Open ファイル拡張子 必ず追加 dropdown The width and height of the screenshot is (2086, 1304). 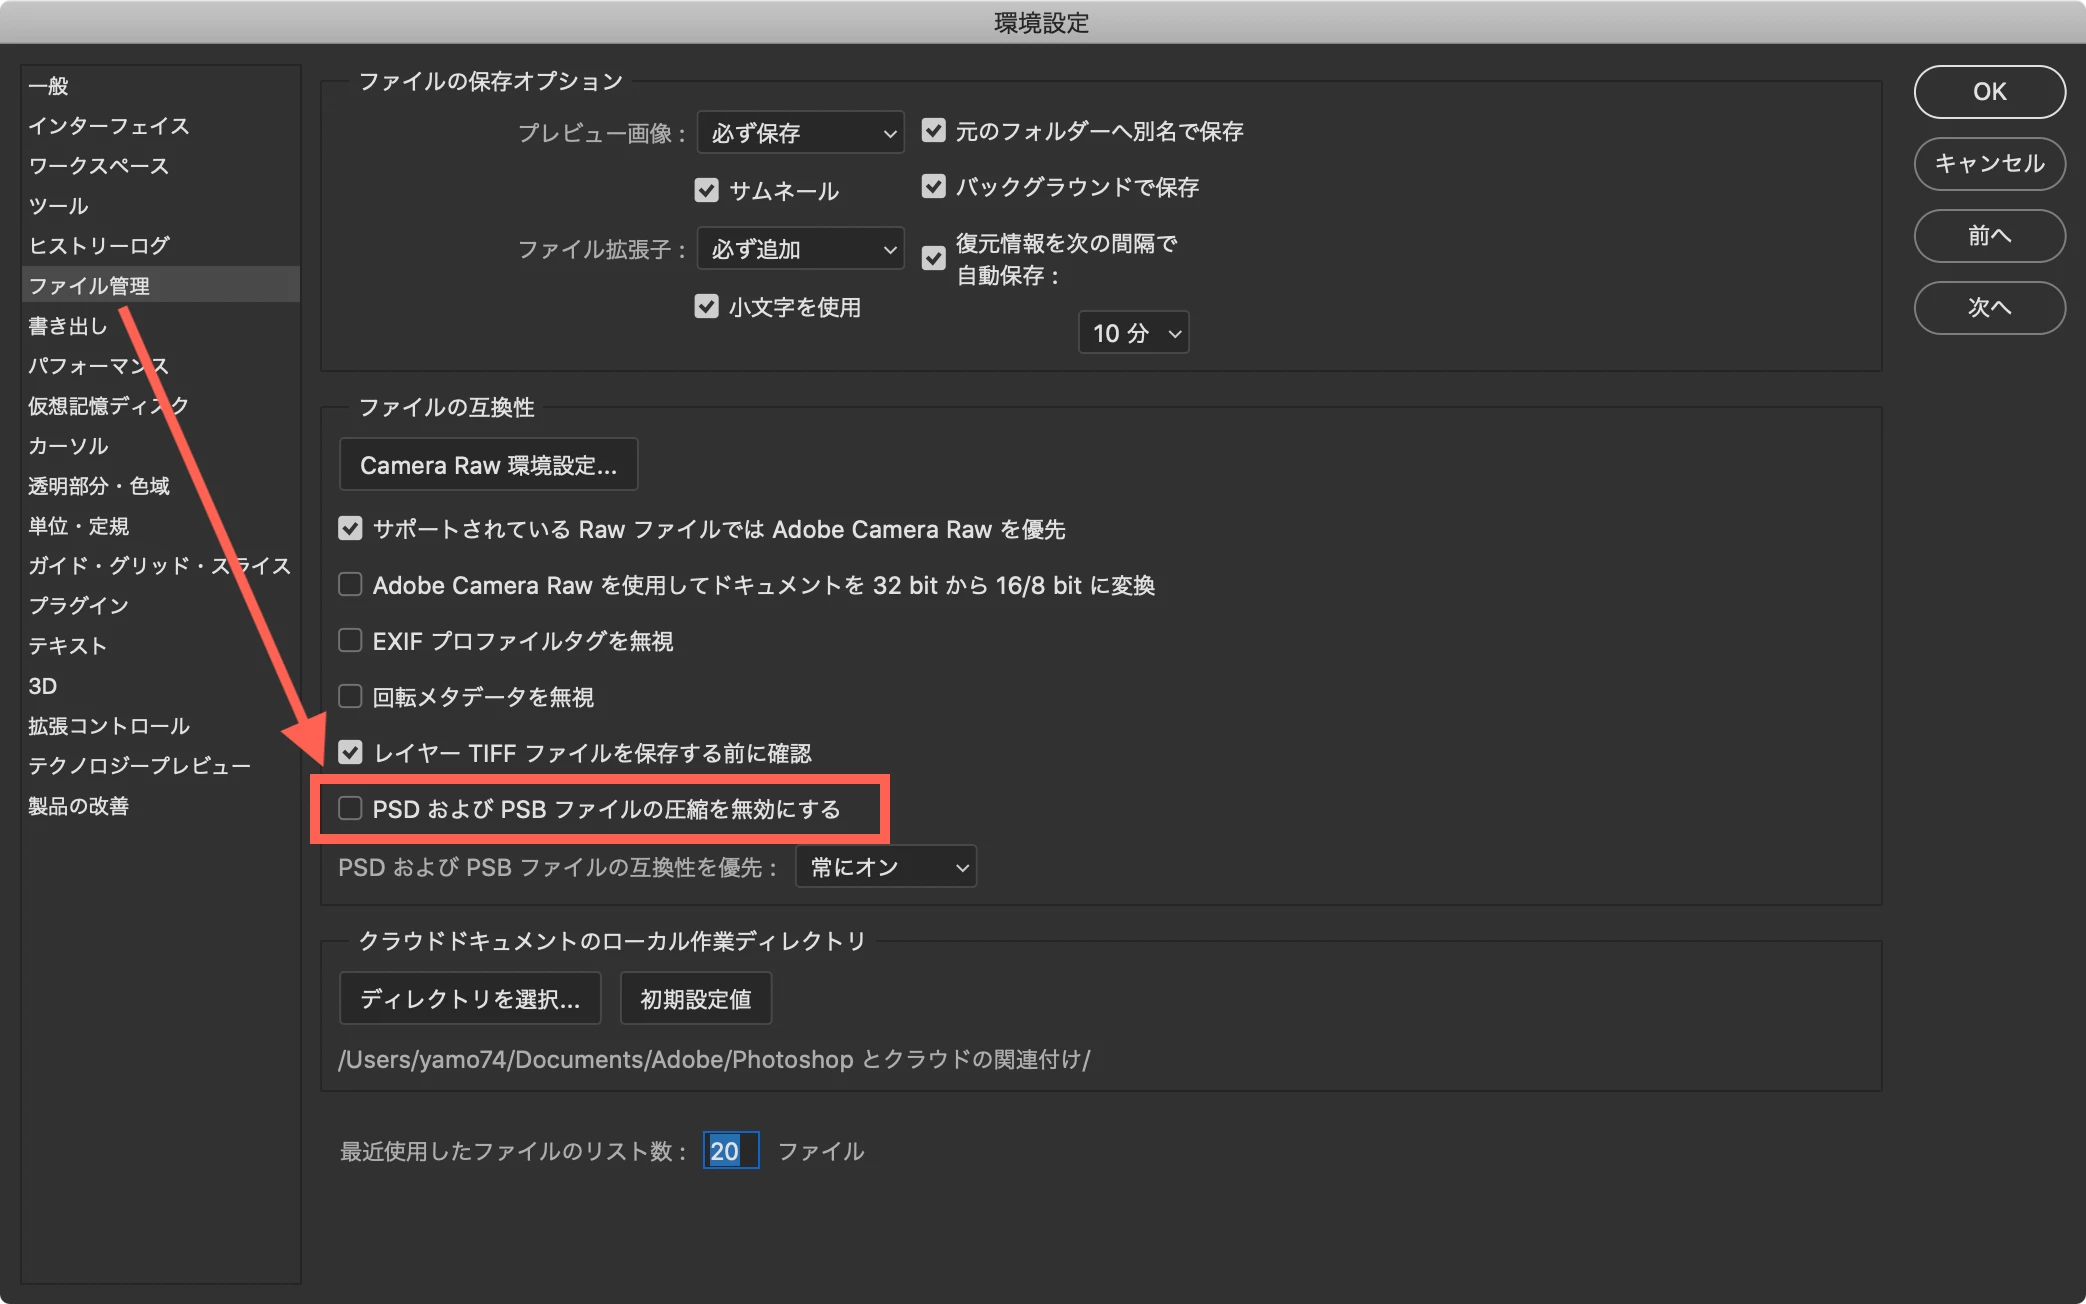pos(800,248)
